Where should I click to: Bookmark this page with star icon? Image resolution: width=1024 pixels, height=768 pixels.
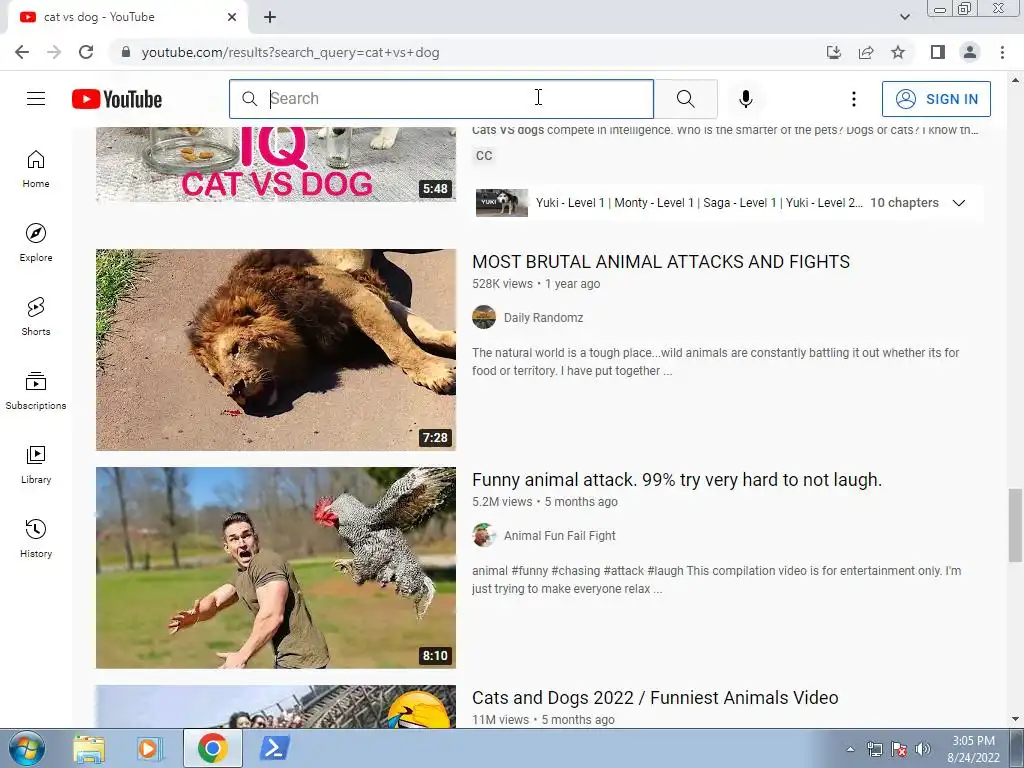pyautogui.click(x=898, y=52)
